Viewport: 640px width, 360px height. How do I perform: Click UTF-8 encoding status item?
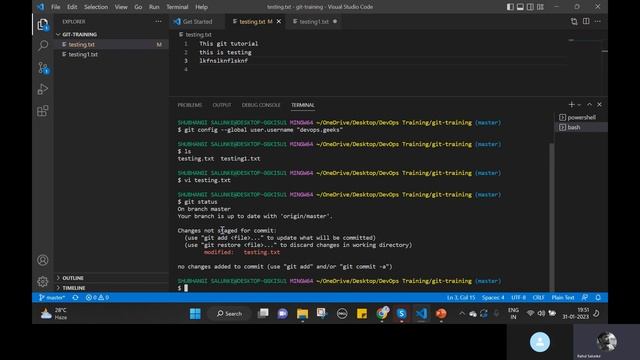[518, 298]
